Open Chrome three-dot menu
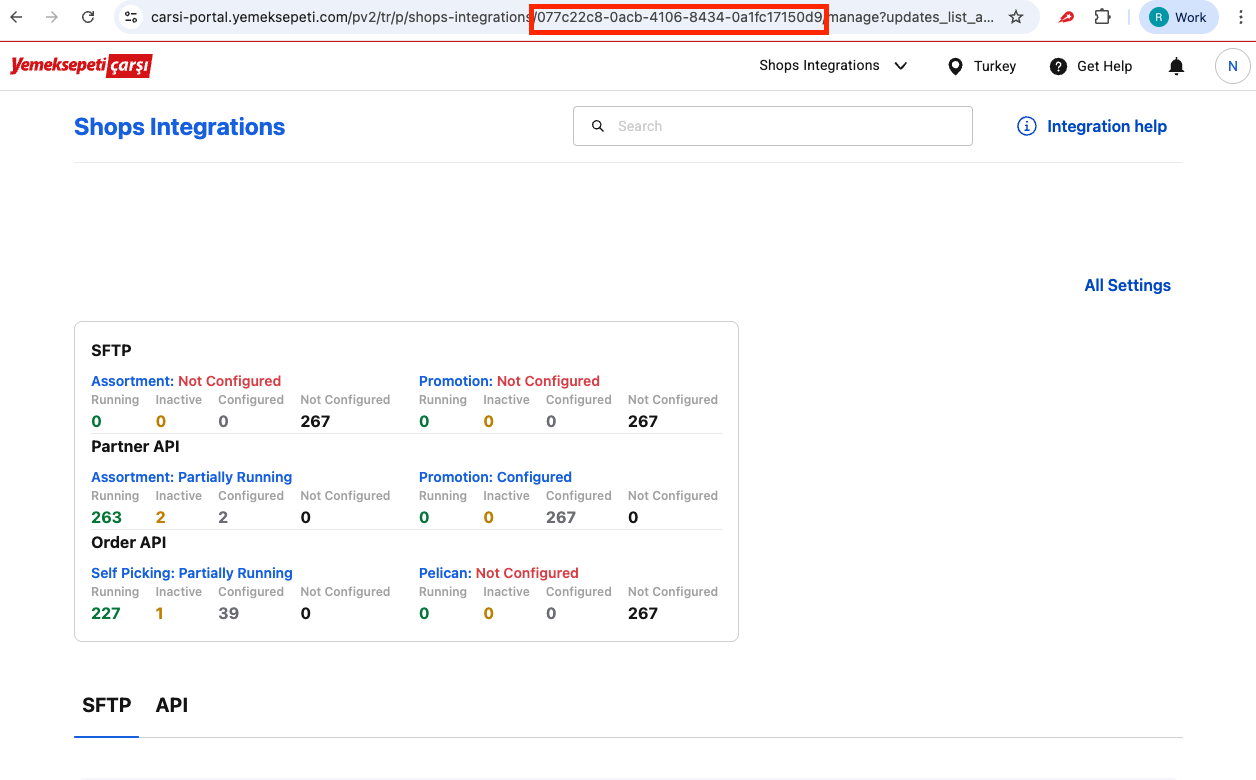 coord(1238,17)
